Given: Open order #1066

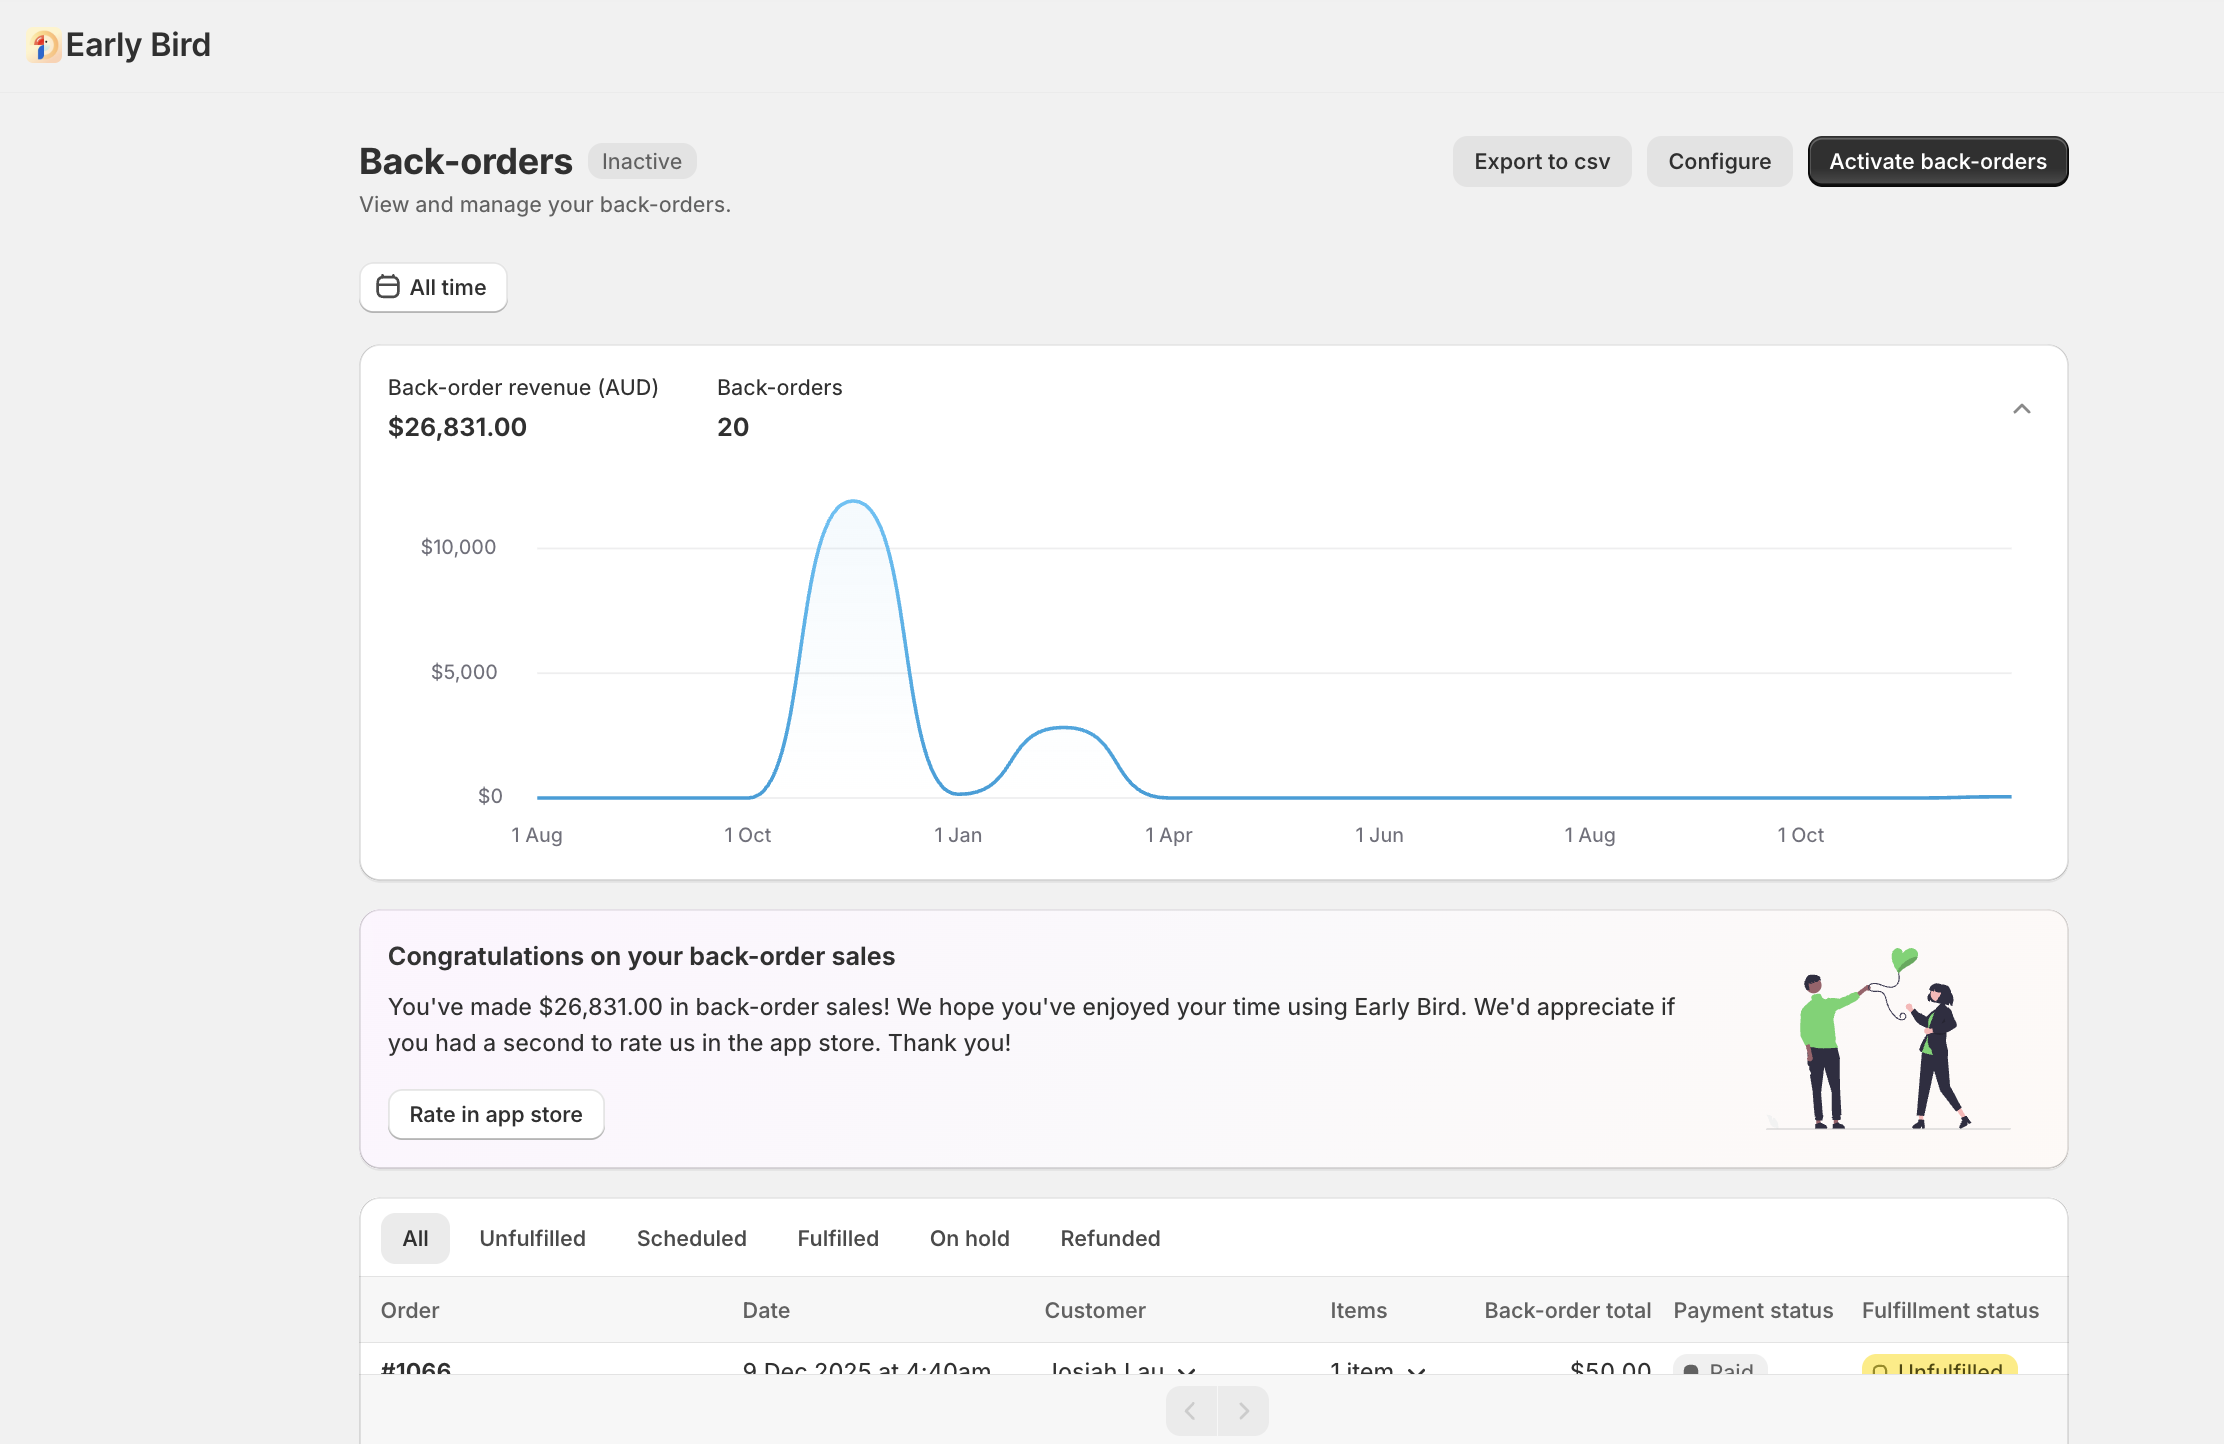Looking at the screenshot, I should (414, 1371).
